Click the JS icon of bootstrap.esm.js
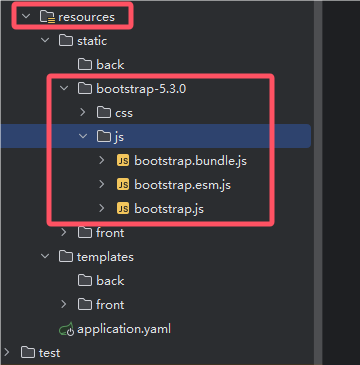The height and width of the screenshot is (365, 360). pos(123,185)
